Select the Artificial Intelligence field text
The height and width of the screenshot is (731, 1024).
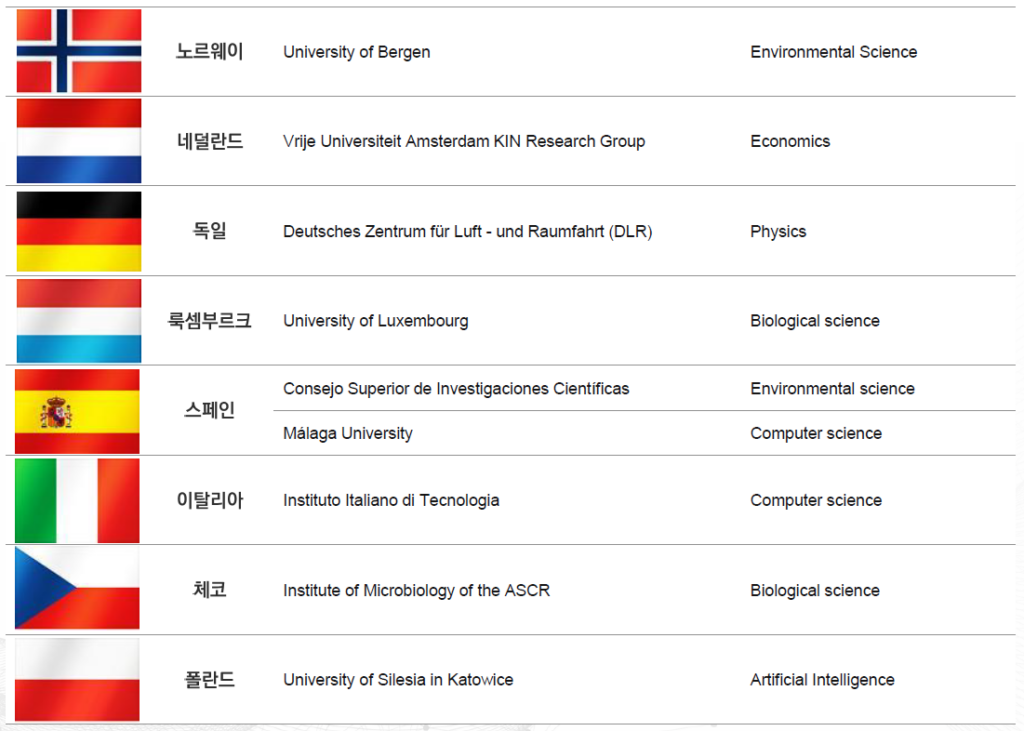pos(822,680)
